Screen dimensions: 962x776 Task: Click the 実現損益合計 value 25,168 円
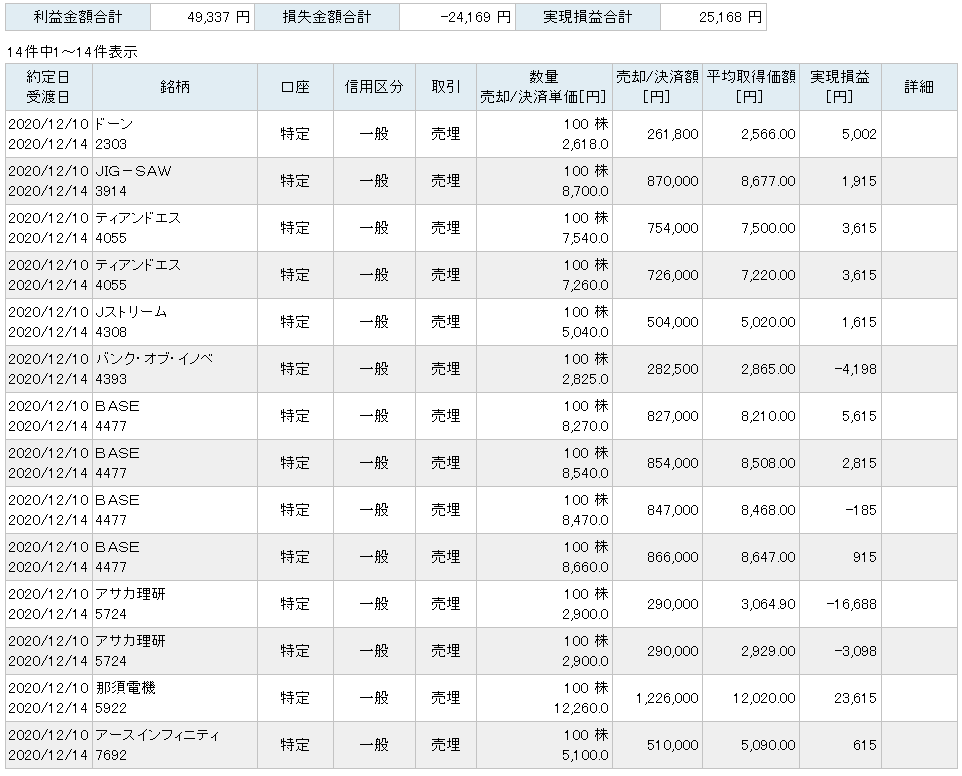tap(713, 17)
